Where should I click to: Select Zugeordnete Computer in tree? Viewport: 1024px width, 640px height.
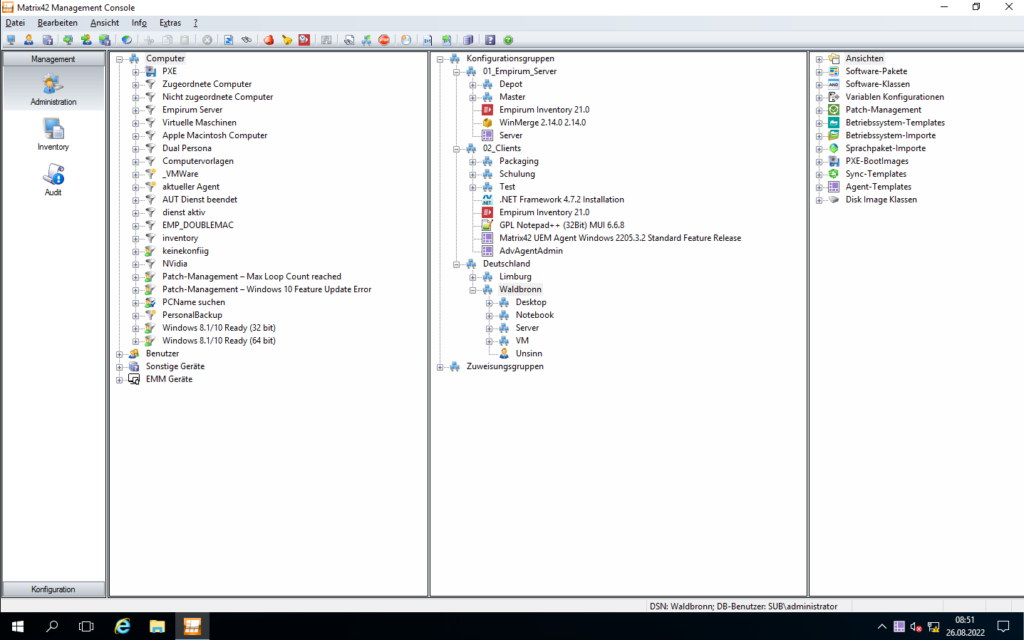pos(206,84)
